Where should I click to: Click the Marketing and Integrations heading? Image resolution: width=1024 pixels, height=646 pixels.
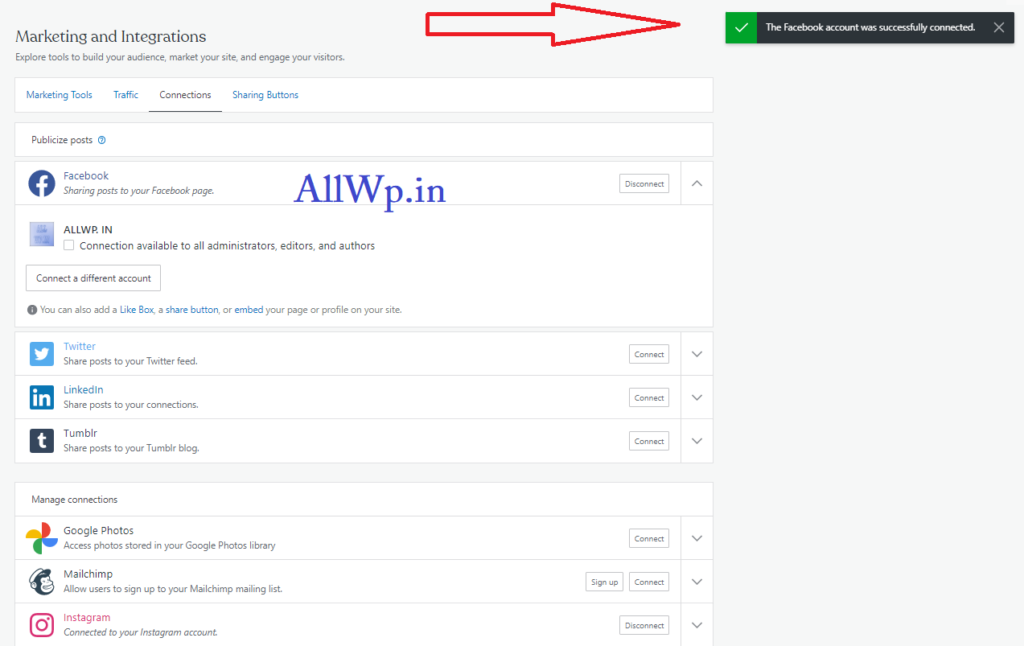(110, 37)
